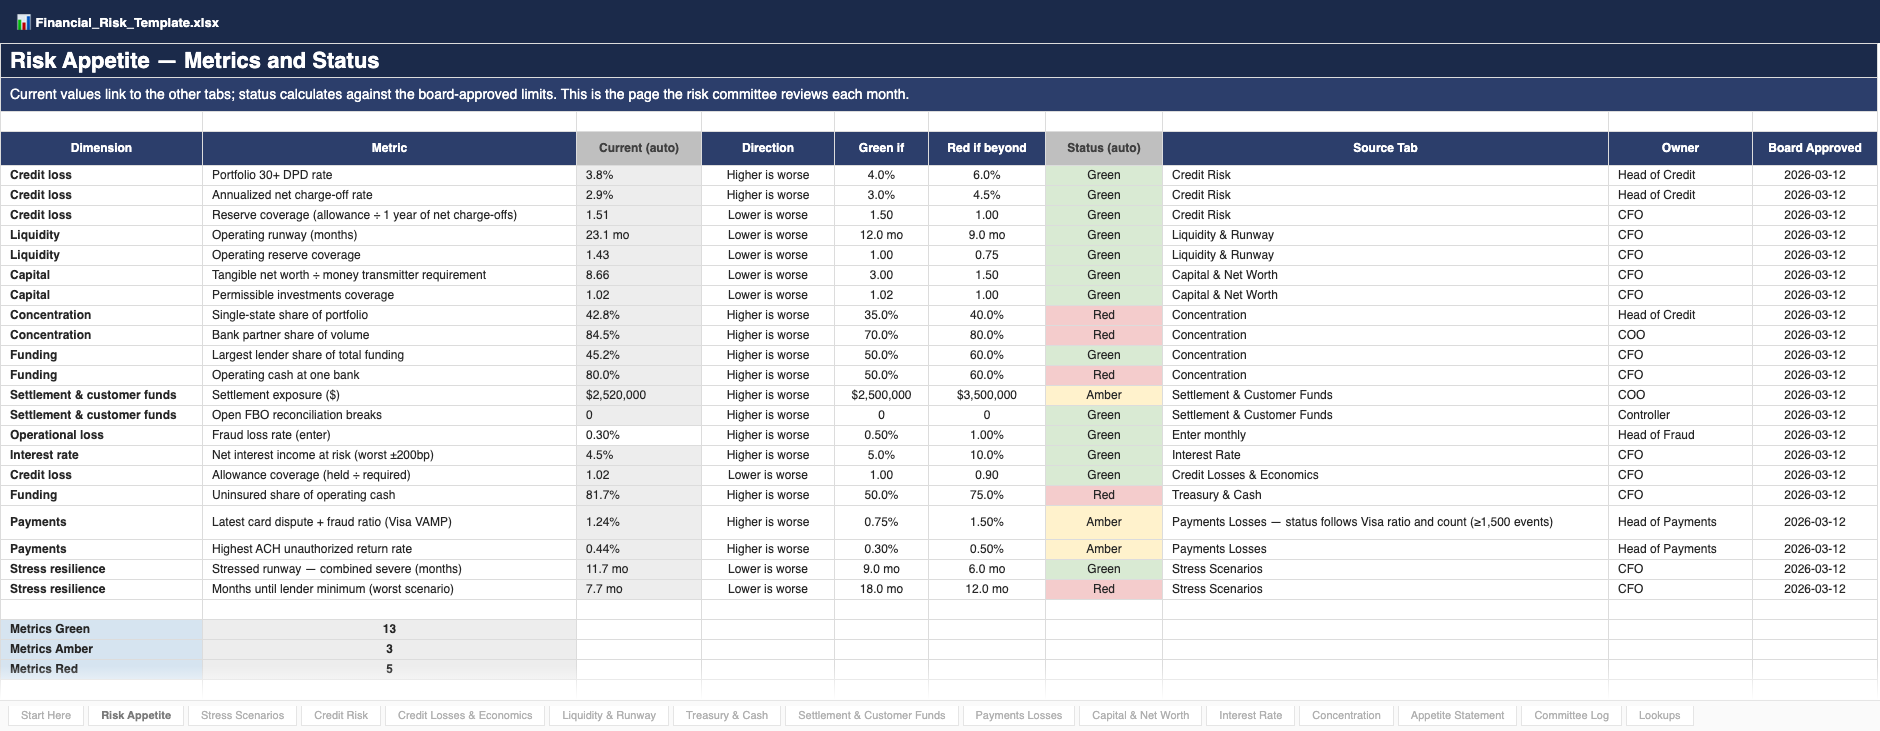Image resolution: width=1880 pixels, height=731 pixels.
Task: Open the Treasury & Cash tab
Action: (727, 715)
